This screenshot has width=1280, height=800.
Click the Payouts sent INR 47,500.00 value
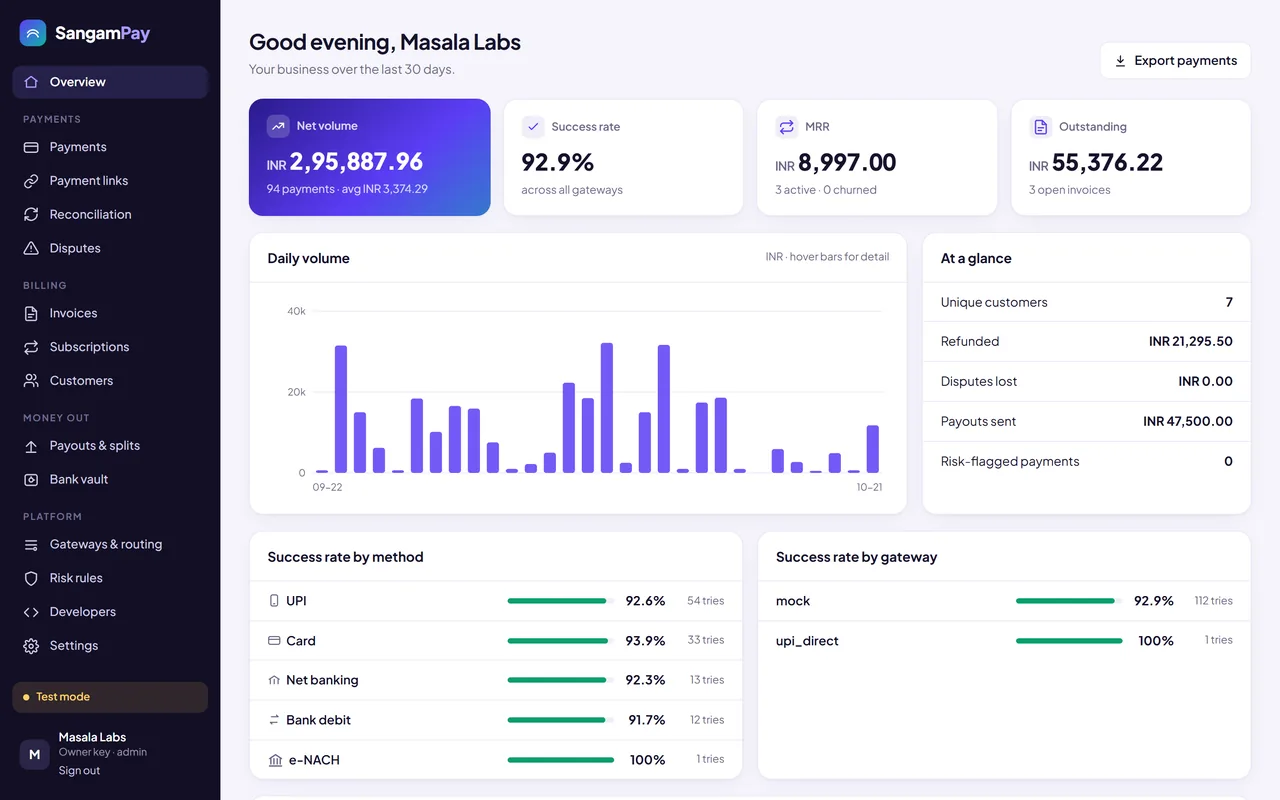(x=1188, y=422)
